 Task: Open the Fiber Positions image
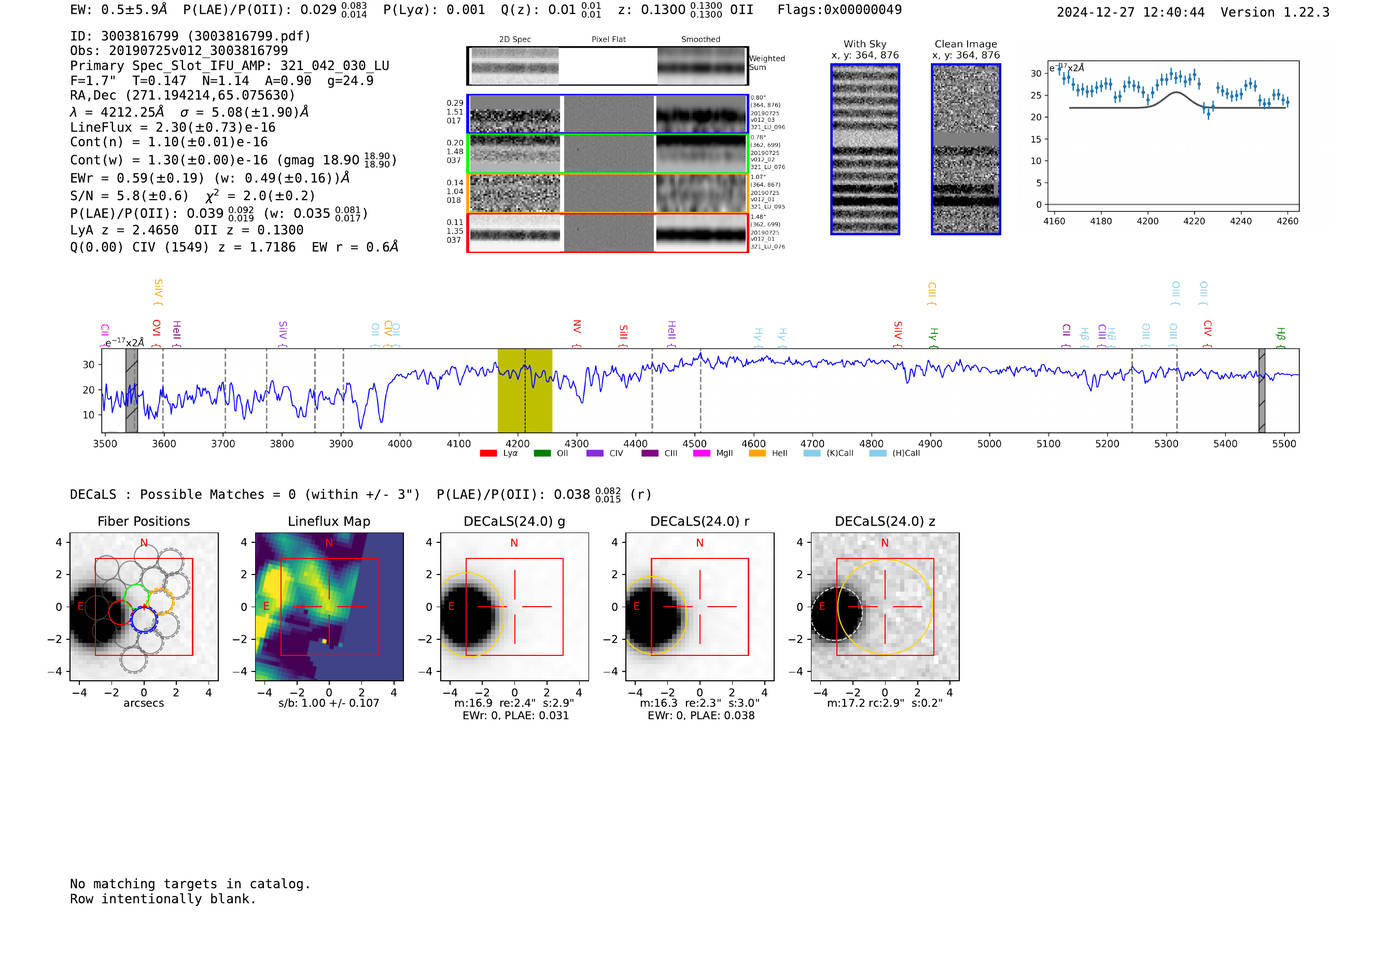click(x=144, y=606)
